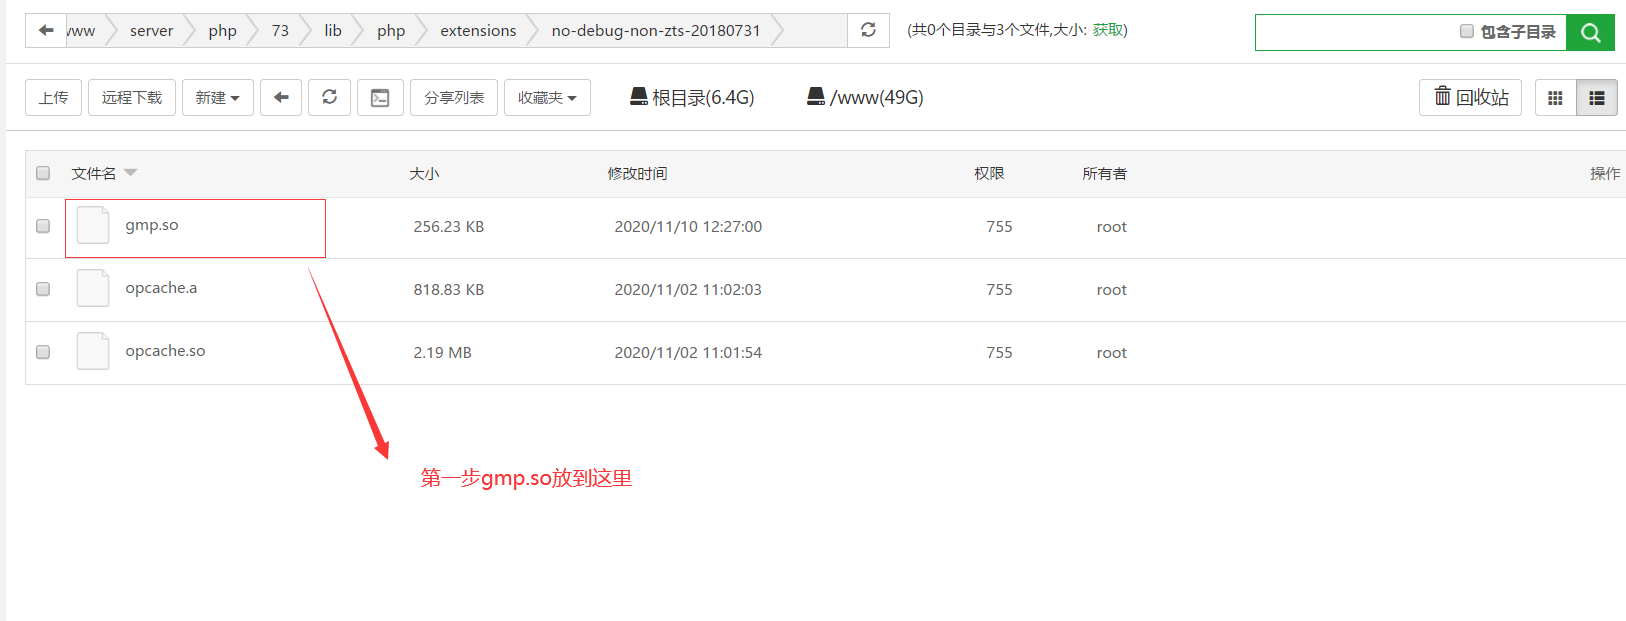Screen dimensions: 1626x621
Task: Toggle the select-all files checkbox
Action: pyautogui.click(x=43, y=173)
